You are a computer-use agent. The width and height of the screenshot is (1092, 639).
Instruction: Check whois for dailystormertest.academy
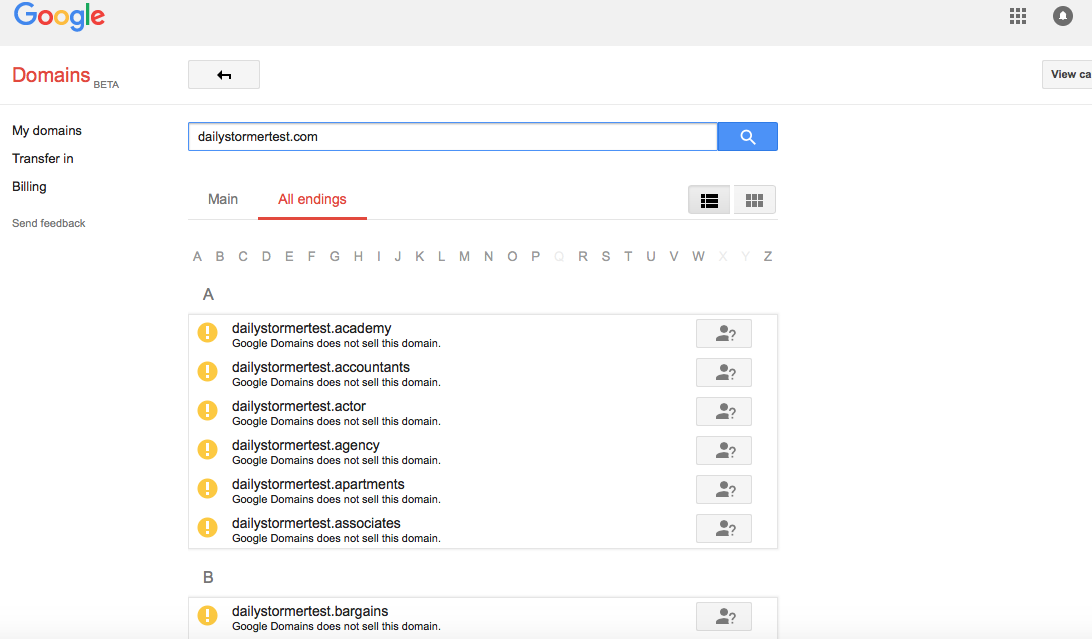coord(724,333)
